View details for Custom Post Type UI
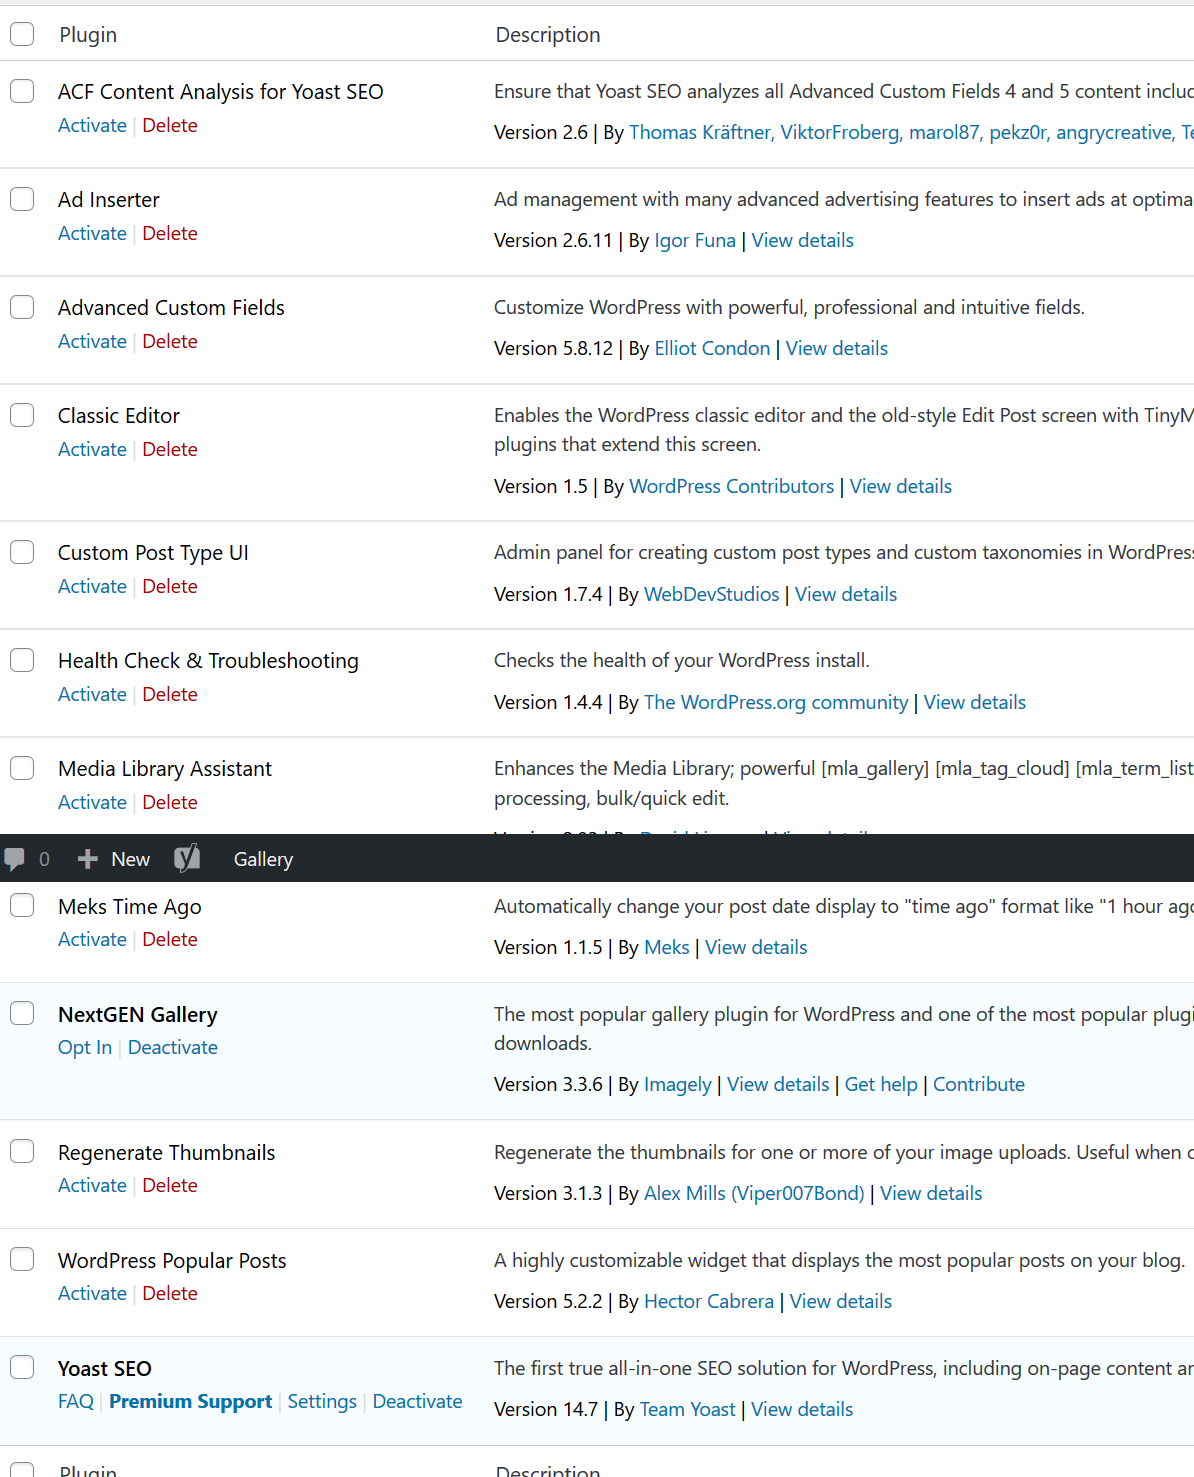 point(846,594)
